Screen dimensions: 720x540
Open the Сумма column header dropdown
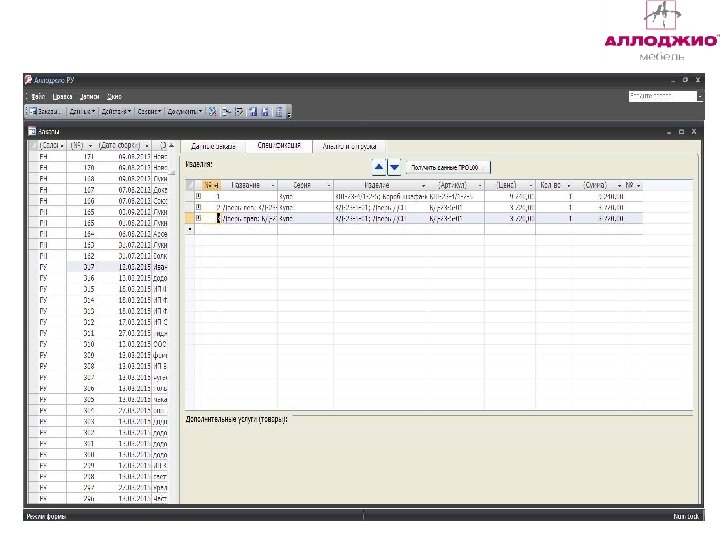[x=619, y=186]
